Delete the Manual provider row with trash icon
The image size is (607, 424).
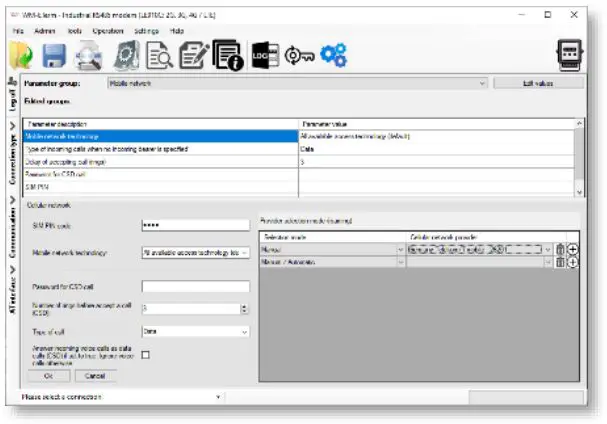[x=560, y=249]
